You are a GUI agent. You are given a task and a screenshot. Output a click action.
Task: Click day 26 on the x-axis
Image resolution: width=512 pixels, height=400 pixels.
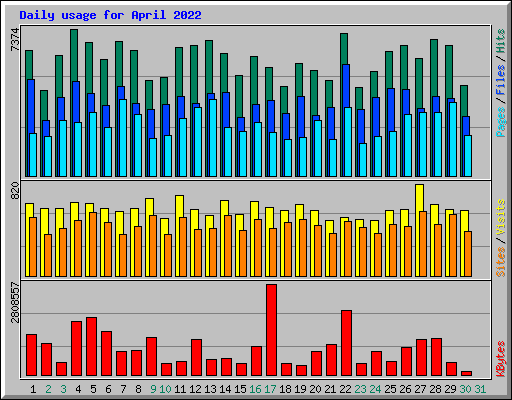[405, 389]
